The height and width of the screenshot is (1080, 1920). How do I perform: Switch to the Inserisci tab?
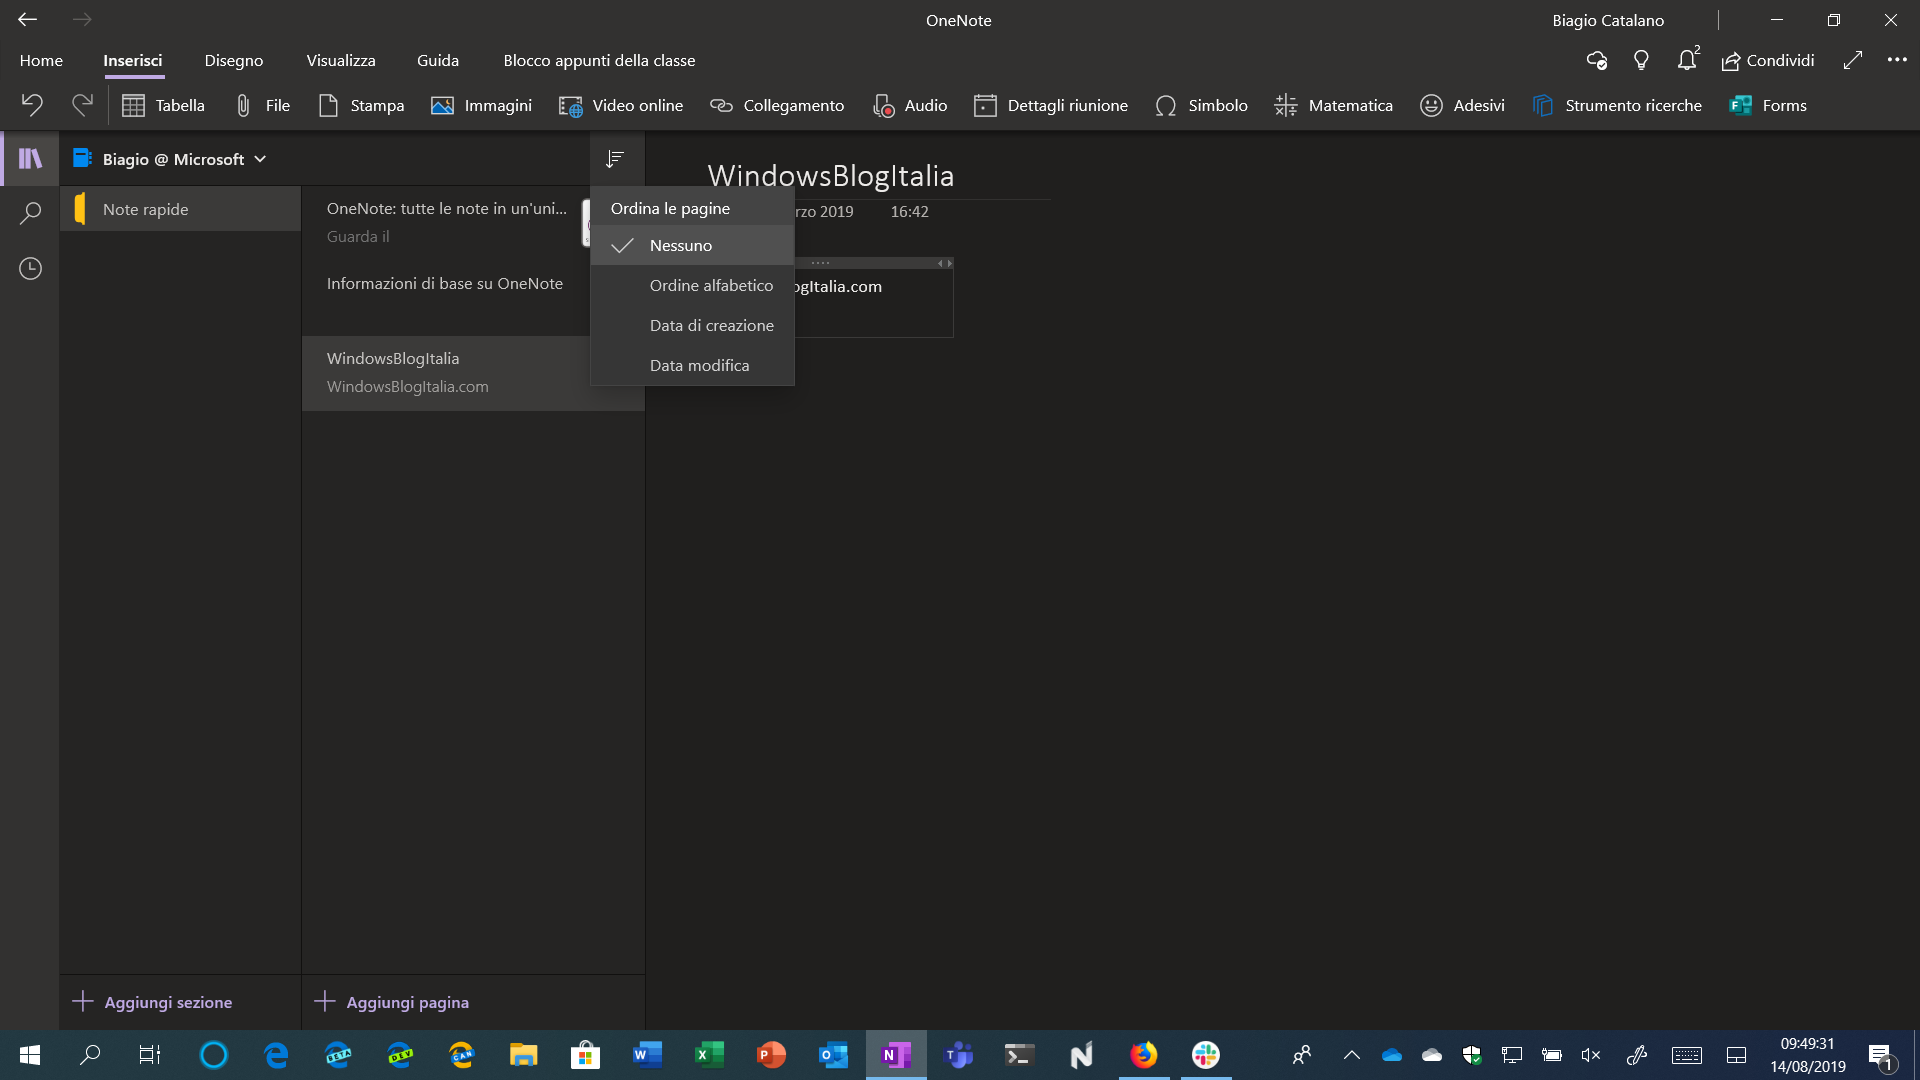pyautogui.click(x=133, y=60)
